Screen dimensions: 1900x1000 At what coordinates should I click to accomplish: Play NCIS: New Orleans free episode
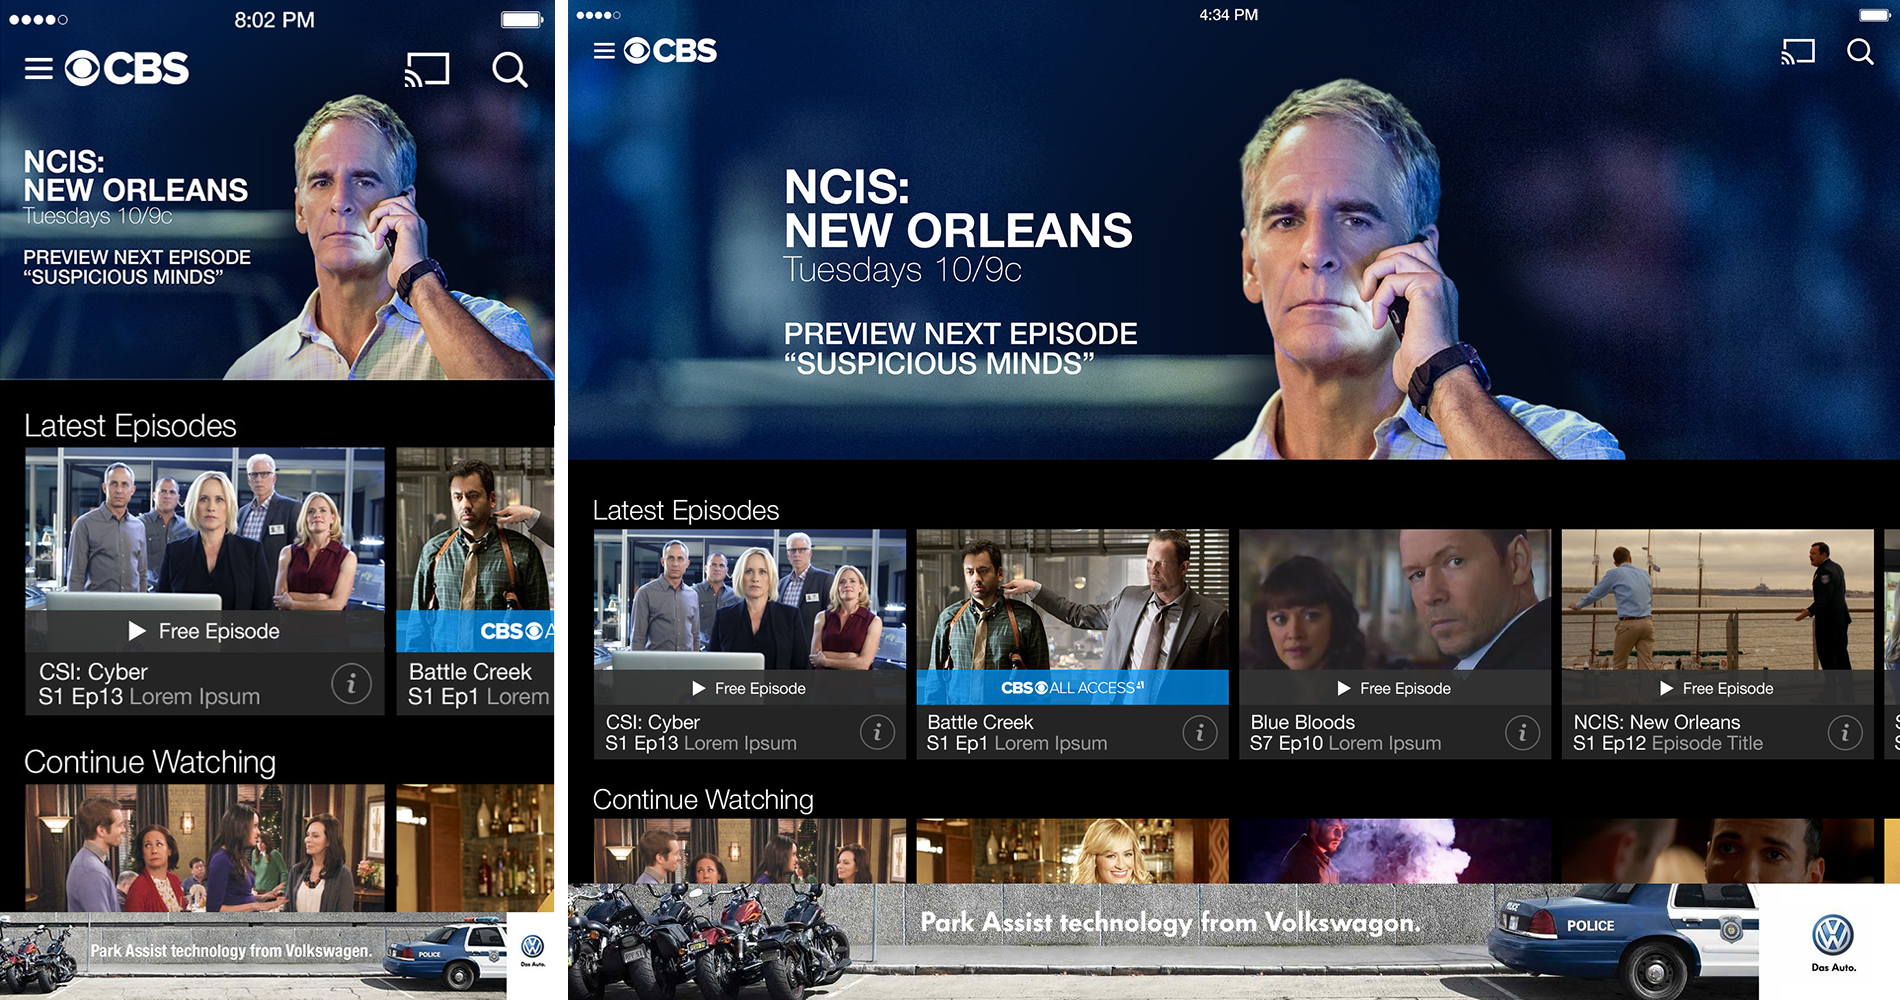[1717, 688]
